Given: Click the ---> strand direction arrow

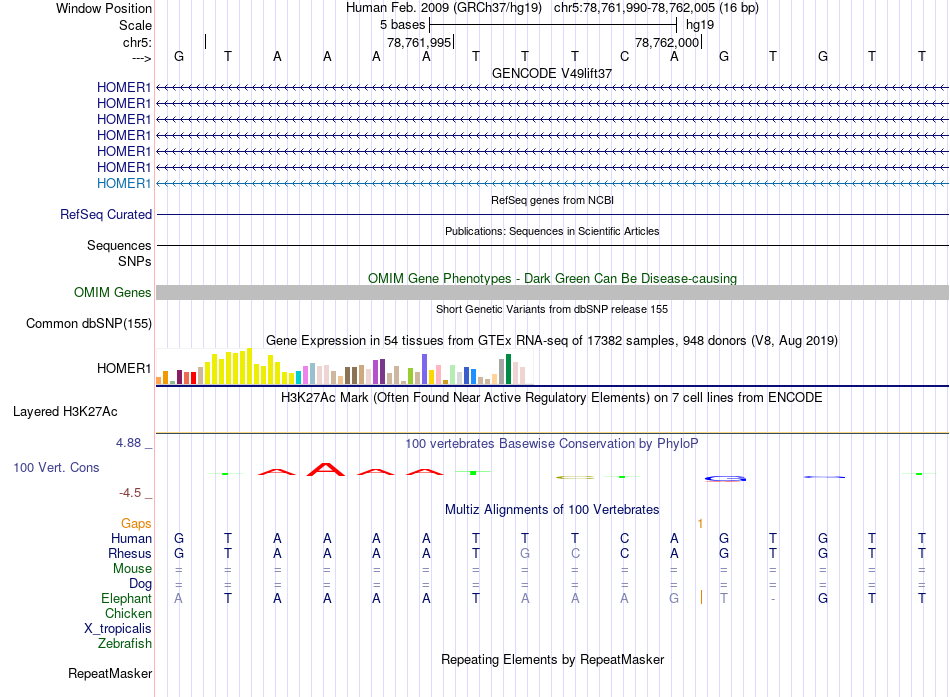Looking at the screenshot, I should 141,58.
